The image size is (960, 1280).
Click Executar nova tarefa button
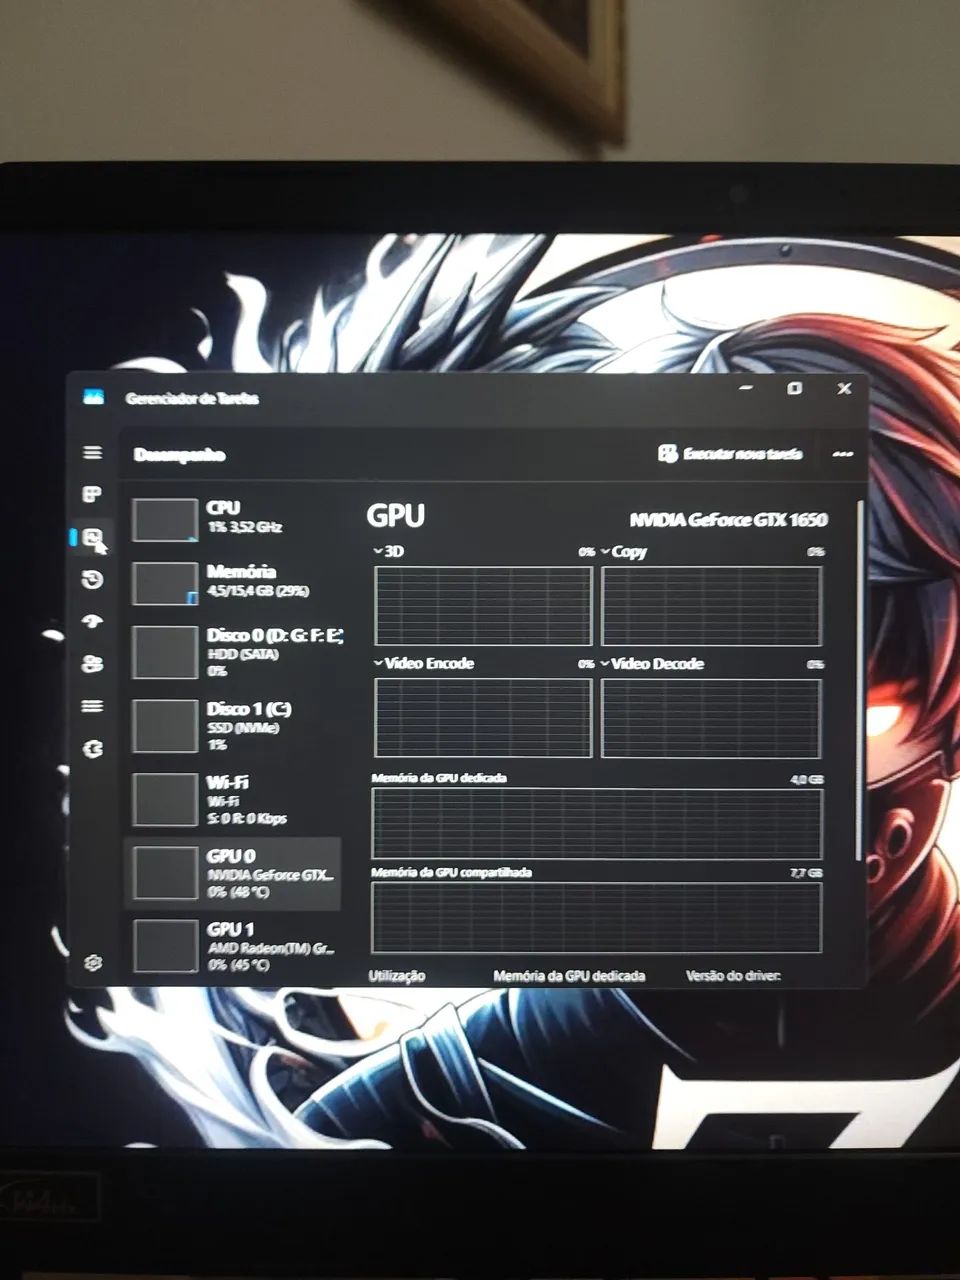[730, 454]
